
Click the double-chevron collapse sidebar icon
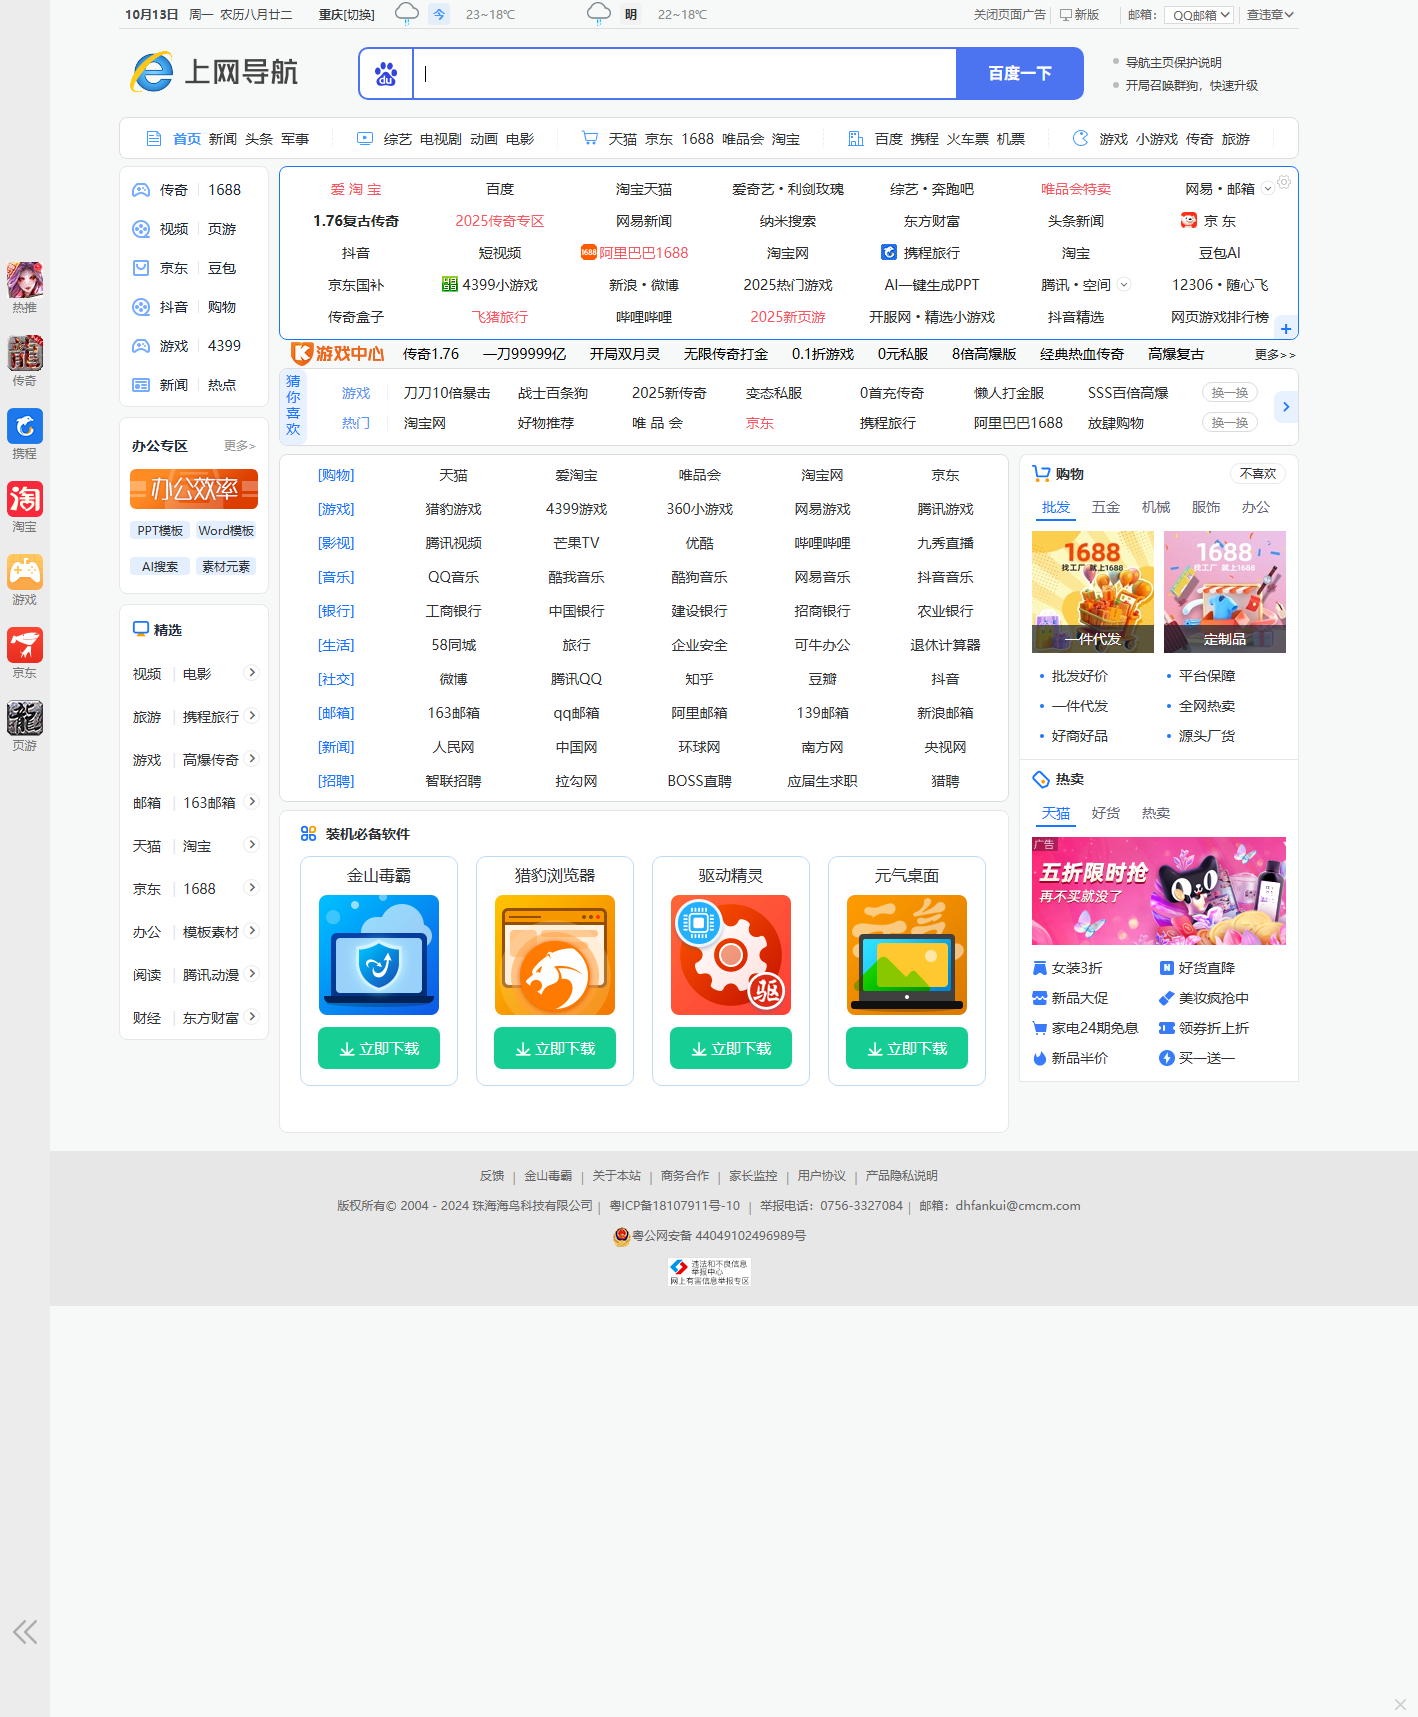click(25, 1632)
